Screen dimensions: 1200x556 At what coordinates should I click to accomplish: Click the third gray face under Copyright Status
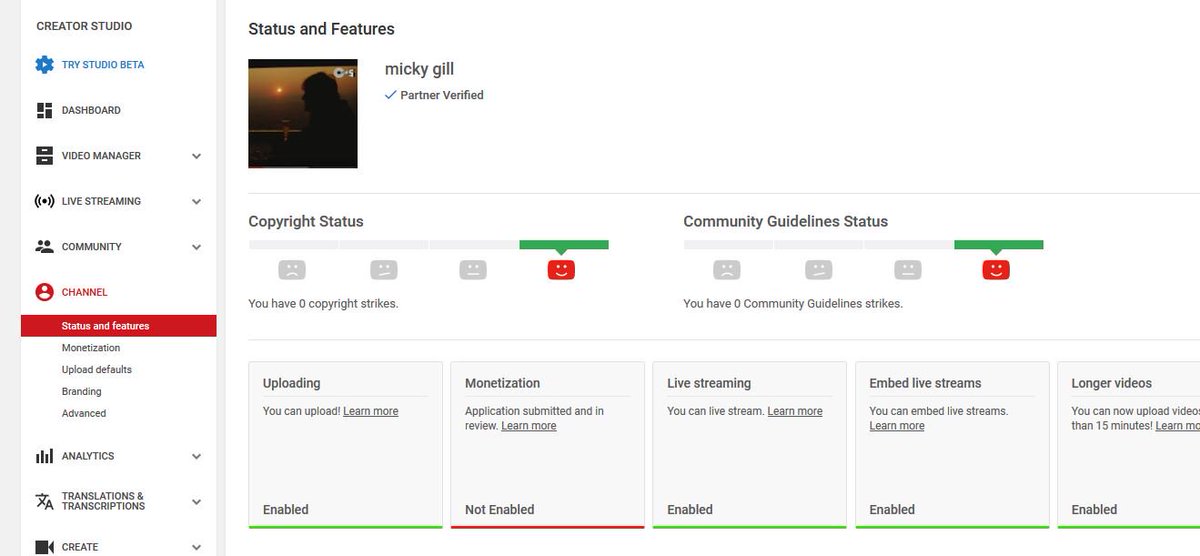click(474, 269)
